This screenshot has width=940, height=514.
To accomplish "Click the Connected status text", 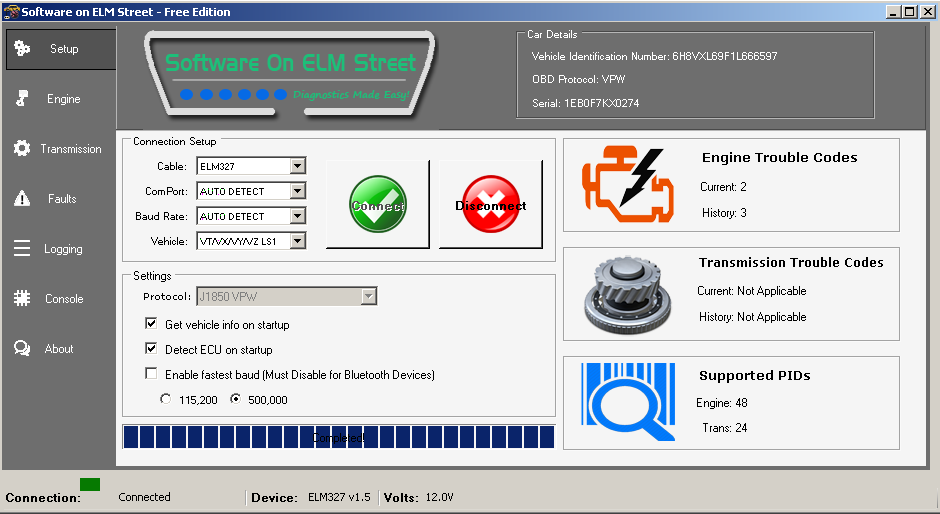I will pos(144,497).
